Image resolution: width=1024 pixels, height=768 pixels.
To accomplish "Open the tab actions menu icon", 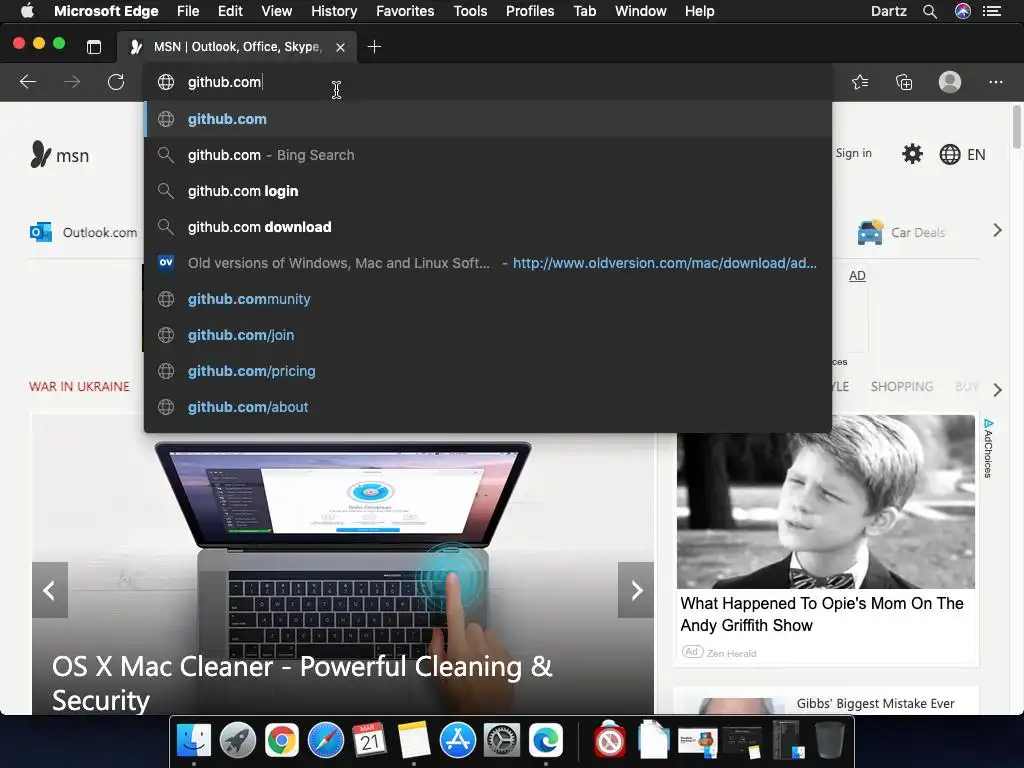I will (x=94, y=46).
